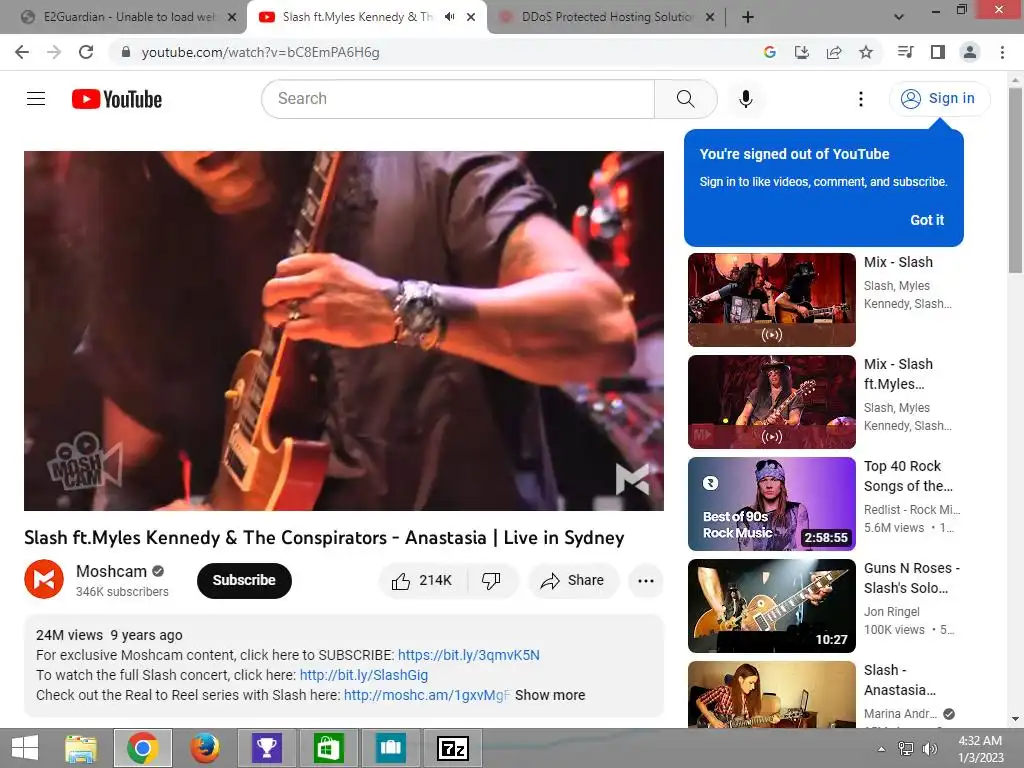Go back to previous page
1024x768 pixels.
[x=22, y=52]
